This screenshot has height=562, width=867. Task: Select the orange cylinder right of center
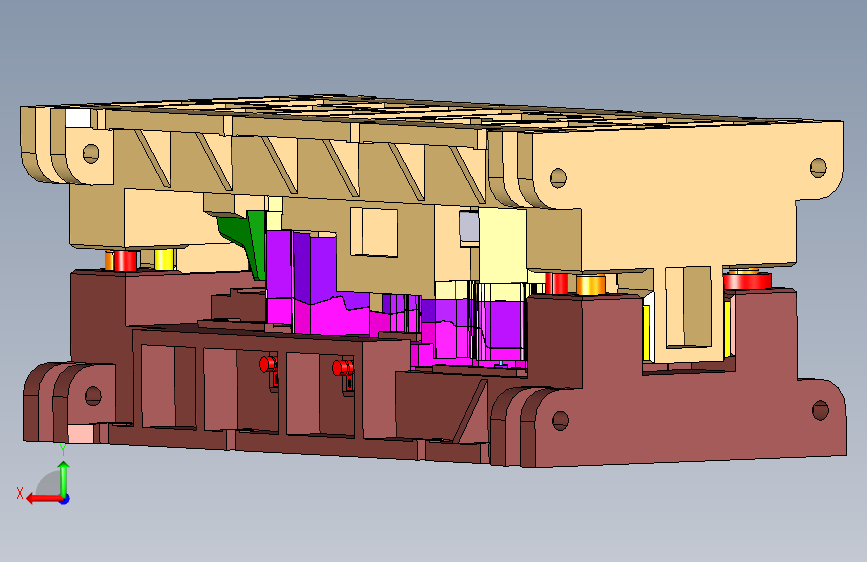tap(591, 284)
